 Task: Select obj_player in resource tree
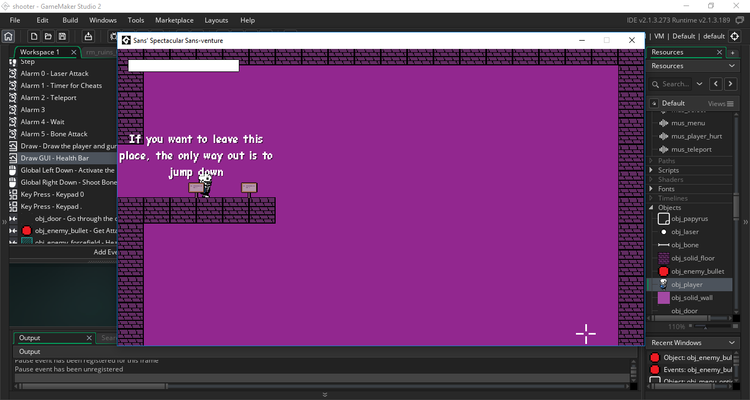coord(689,285)
